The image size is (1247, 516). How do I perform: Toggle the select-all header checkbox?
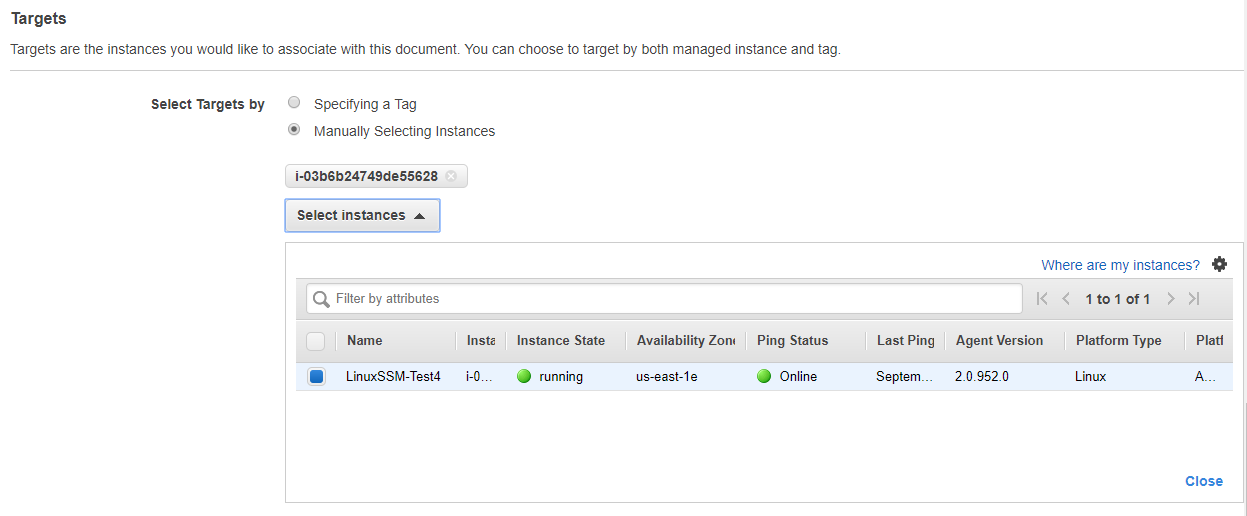point(316,341)
